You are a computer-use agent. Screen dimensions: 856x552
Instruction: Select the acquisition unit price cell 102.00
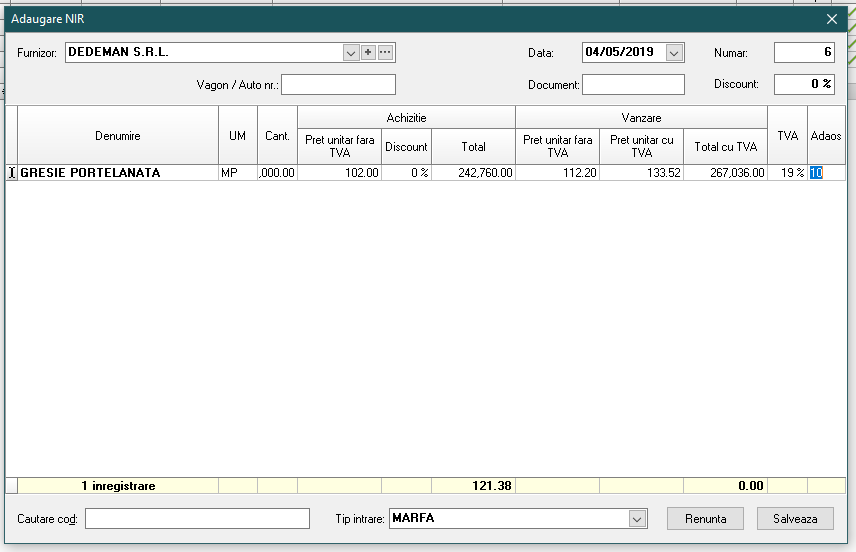(x=339, y=173)
